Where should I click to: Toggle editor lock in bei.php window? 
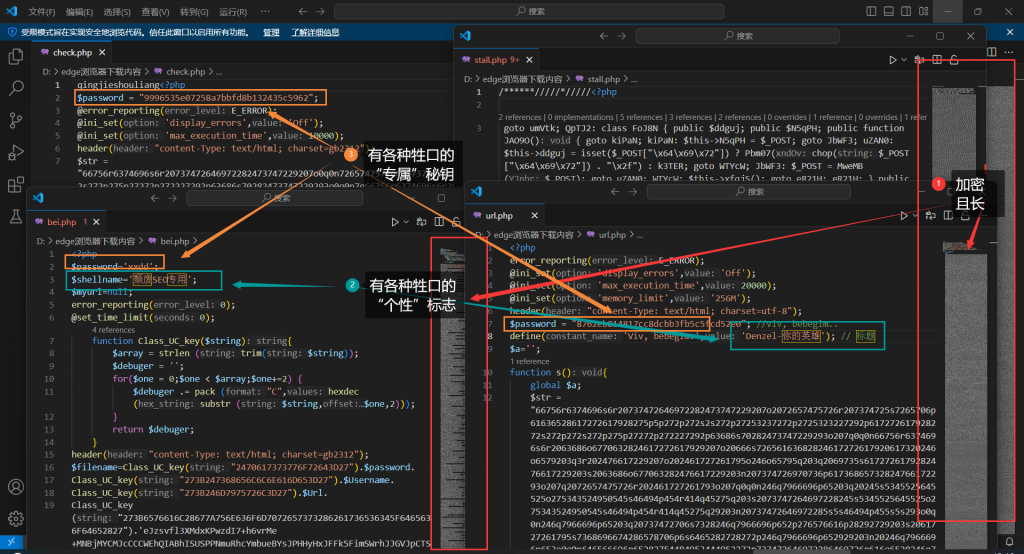click(x=456, y=222)
